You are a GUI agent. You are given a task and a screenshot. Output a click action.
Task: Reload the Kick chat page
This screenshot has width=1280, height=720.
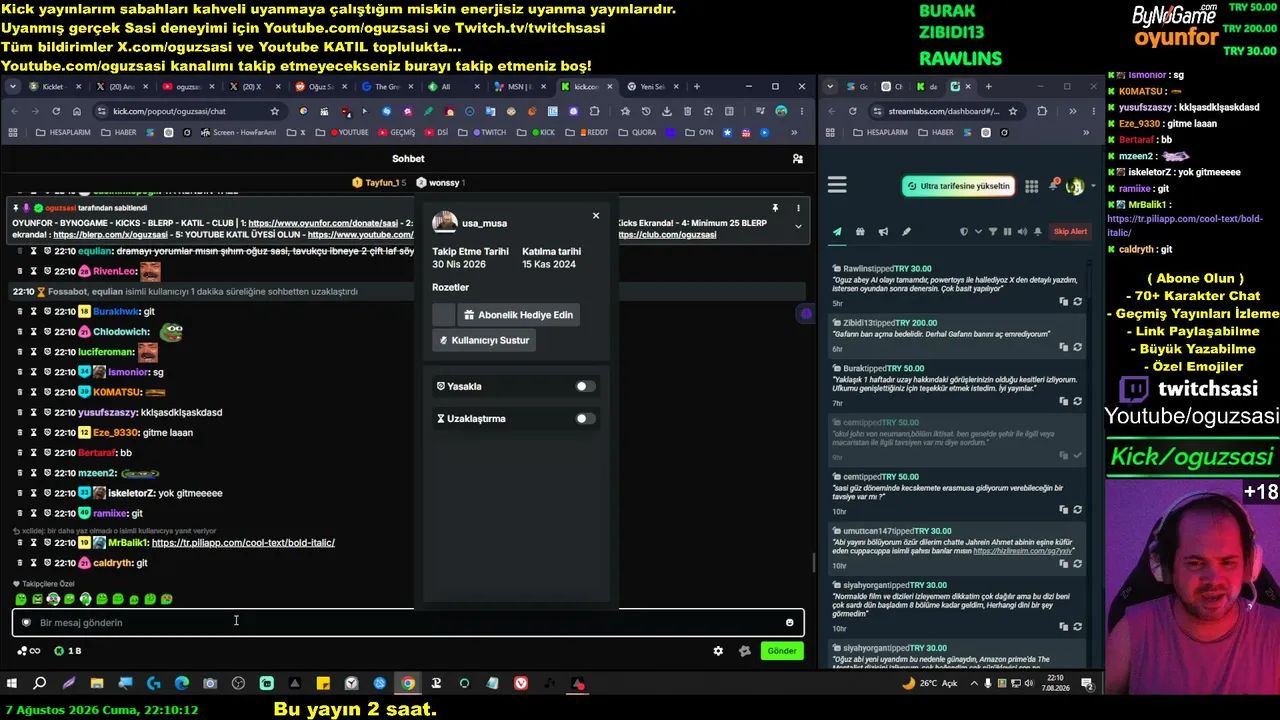57,111
